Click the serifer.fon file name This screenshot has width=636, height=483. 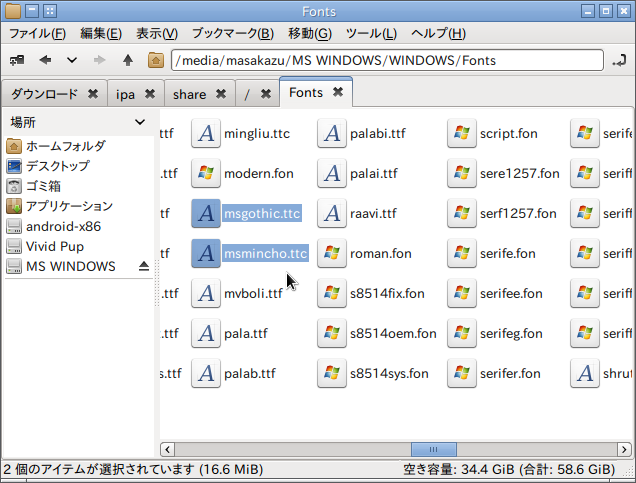pyautogui.click(x=510, y=373)
